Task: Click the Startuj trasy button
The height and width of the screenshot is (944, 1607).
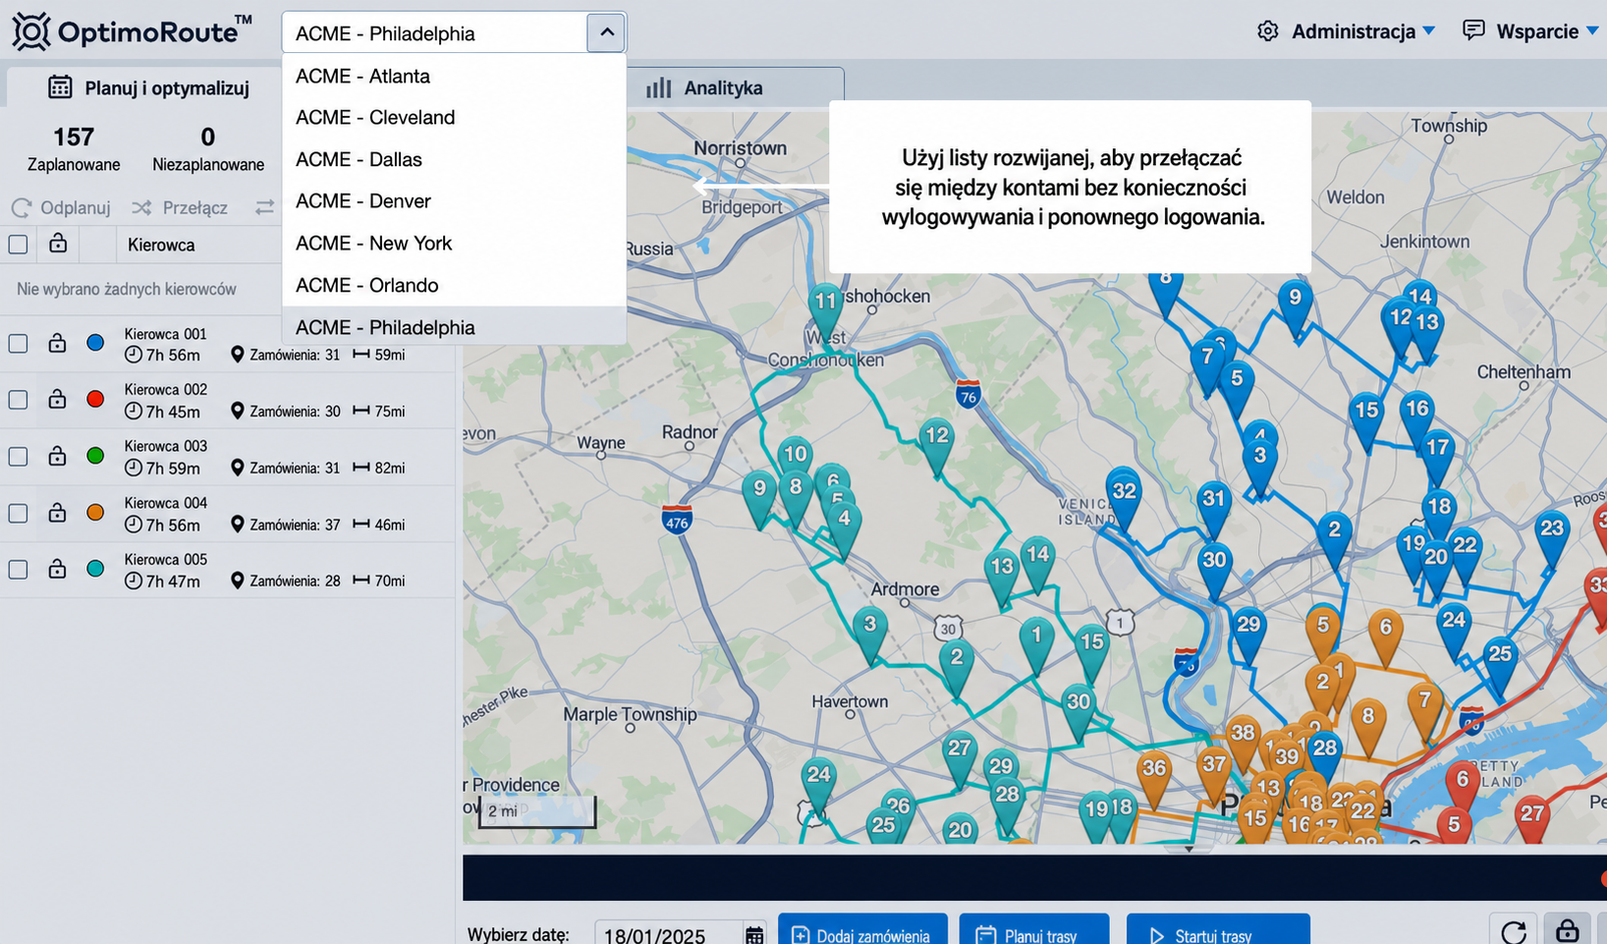Action: click(x=1218, y=930)
